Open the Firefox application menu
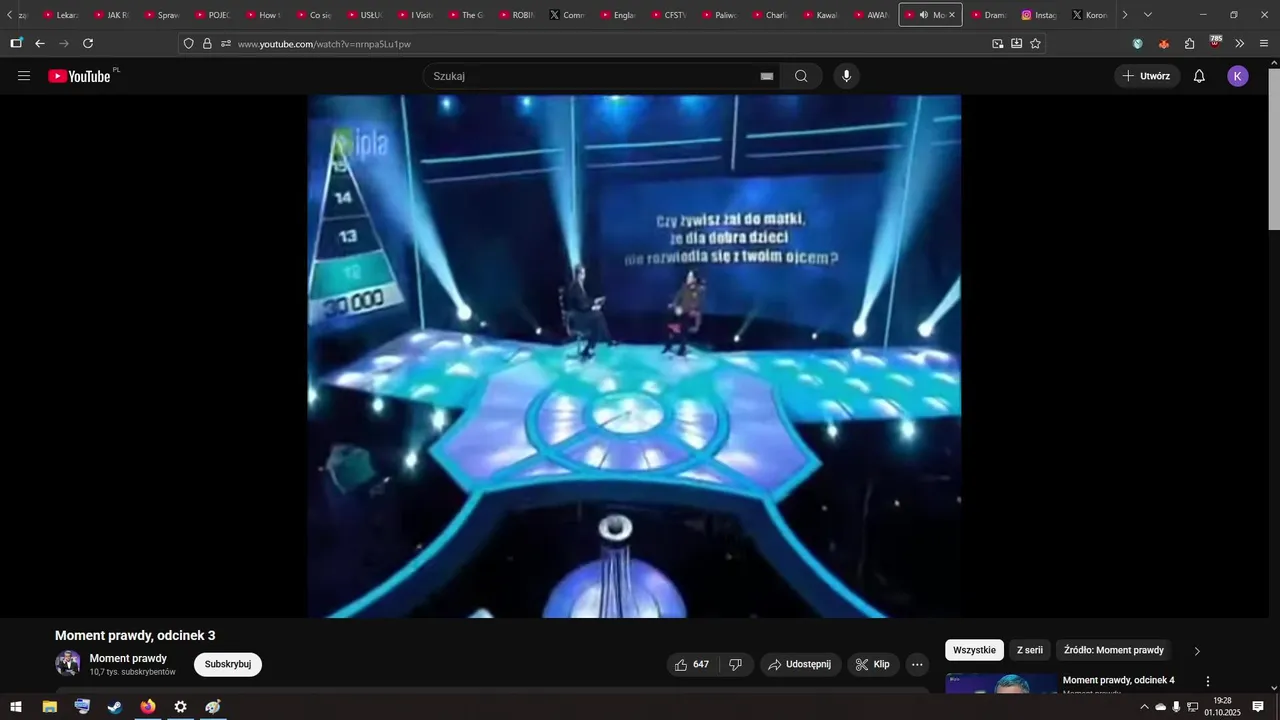This screenshot has width=1280, height=720. pos(1264,43)
